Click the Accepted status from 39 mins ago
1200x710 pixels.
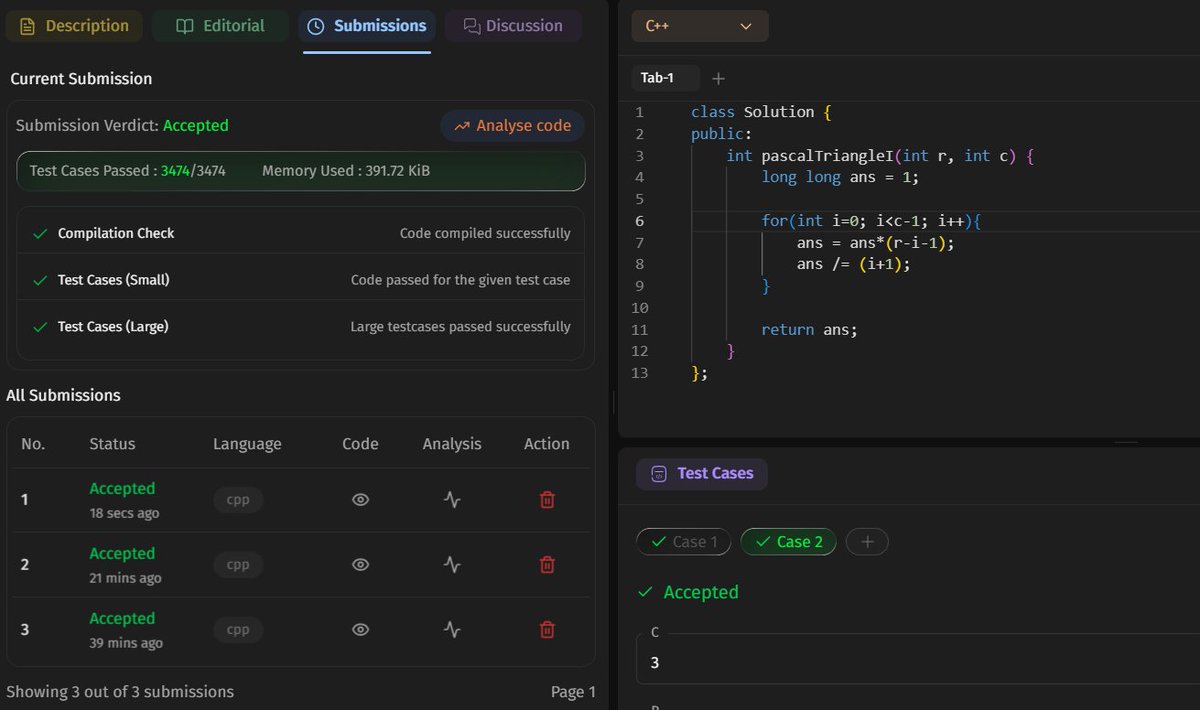(x=122, y=619)
